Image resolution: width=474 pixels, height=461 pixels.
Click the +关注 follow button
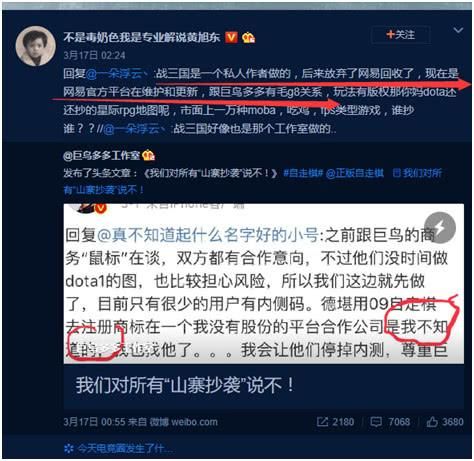tap(400, 34)
